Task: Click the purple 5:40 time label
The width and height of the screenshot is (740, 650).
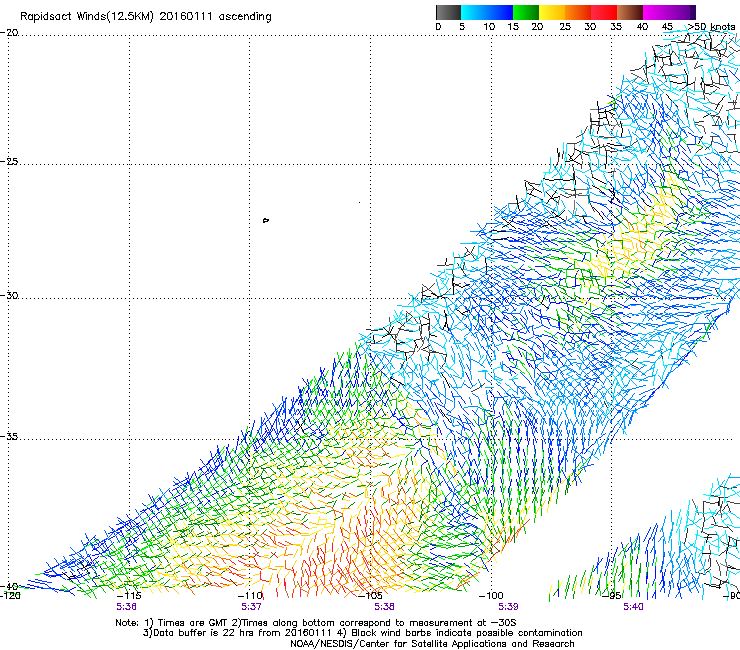Action: [x=633, y=607]
